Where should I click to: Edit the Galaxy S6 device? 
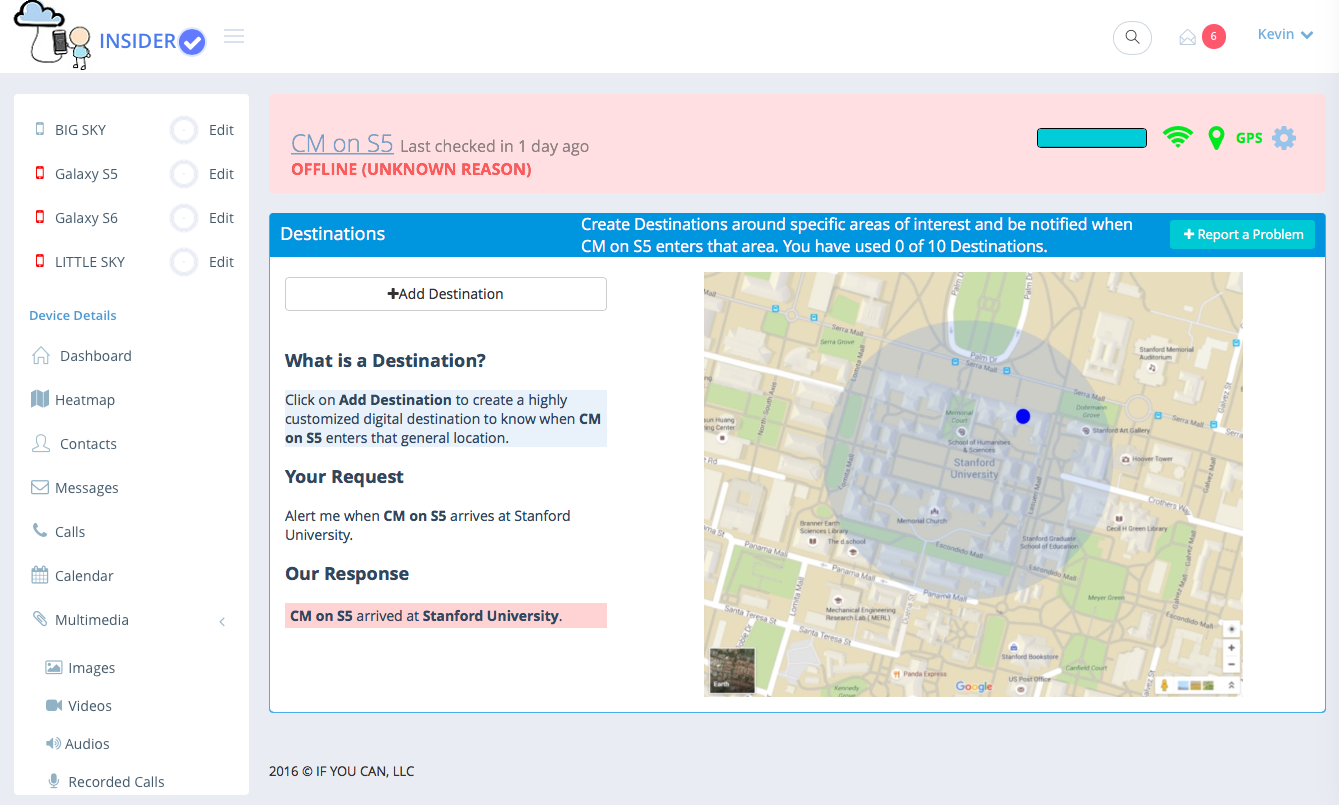(x=221, y=218)
